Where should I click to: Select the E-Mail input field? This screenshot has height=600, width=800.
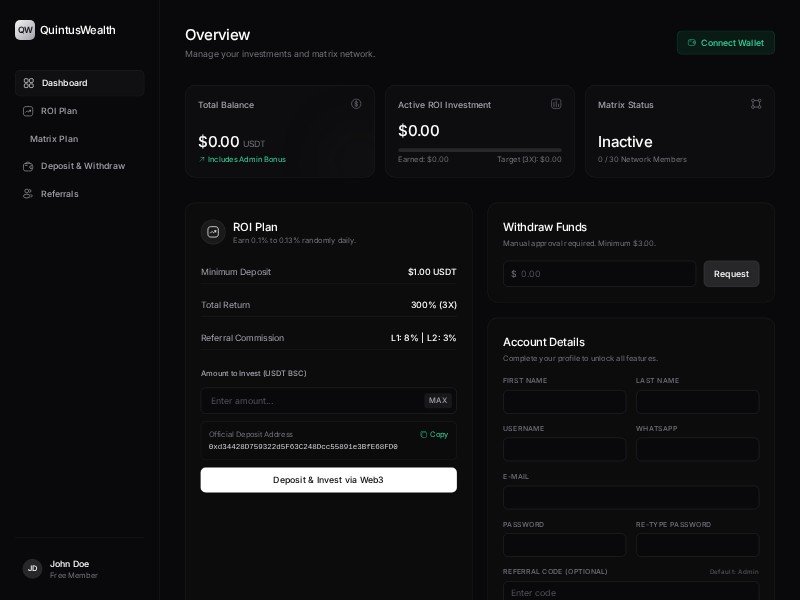pos(630,497)
